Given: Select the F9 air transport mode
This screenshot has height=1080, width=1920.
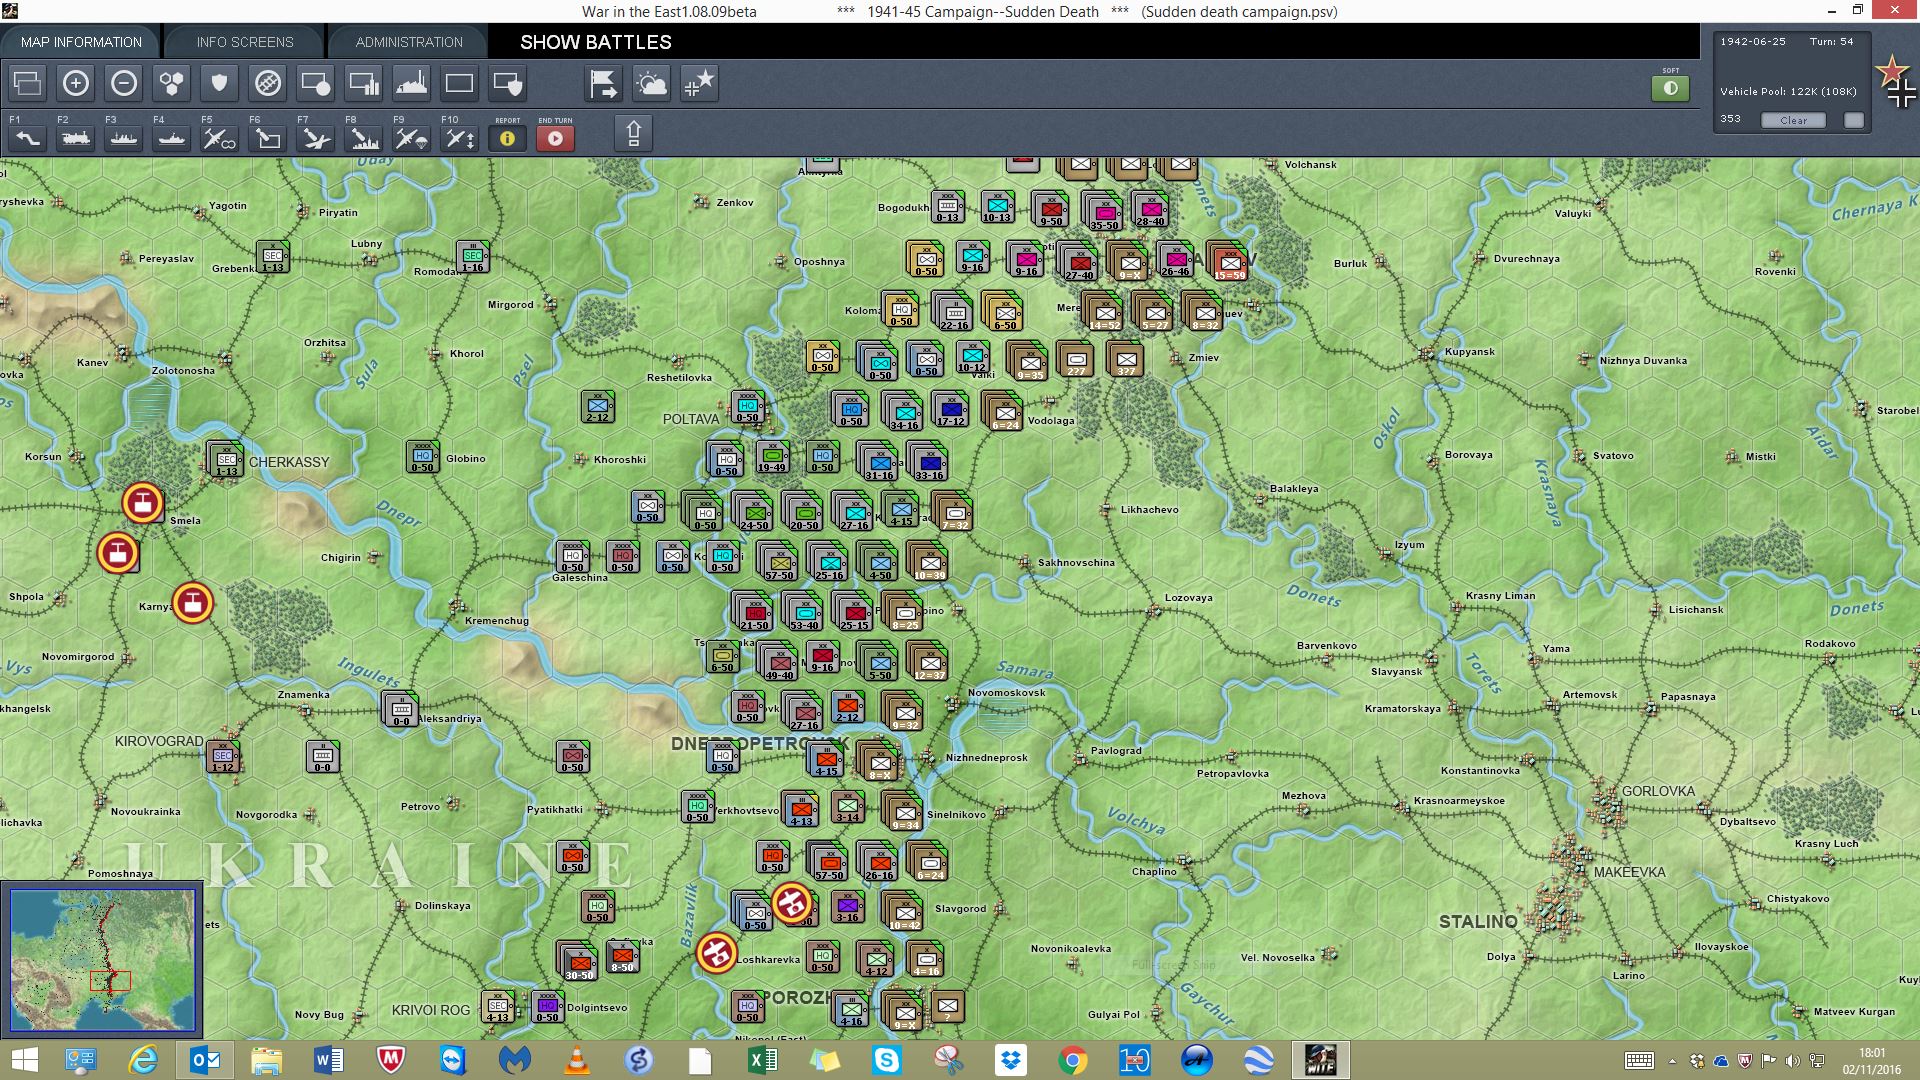Looking at the screenshot, I should (x=411, y=139).
